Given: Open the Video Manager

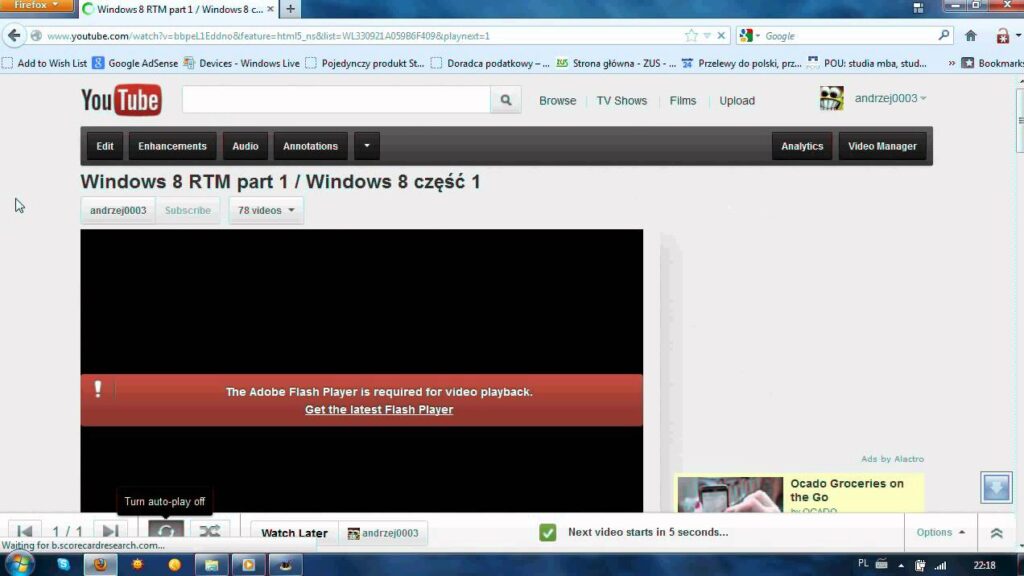Looking at the screenshot, I should 882,146.
